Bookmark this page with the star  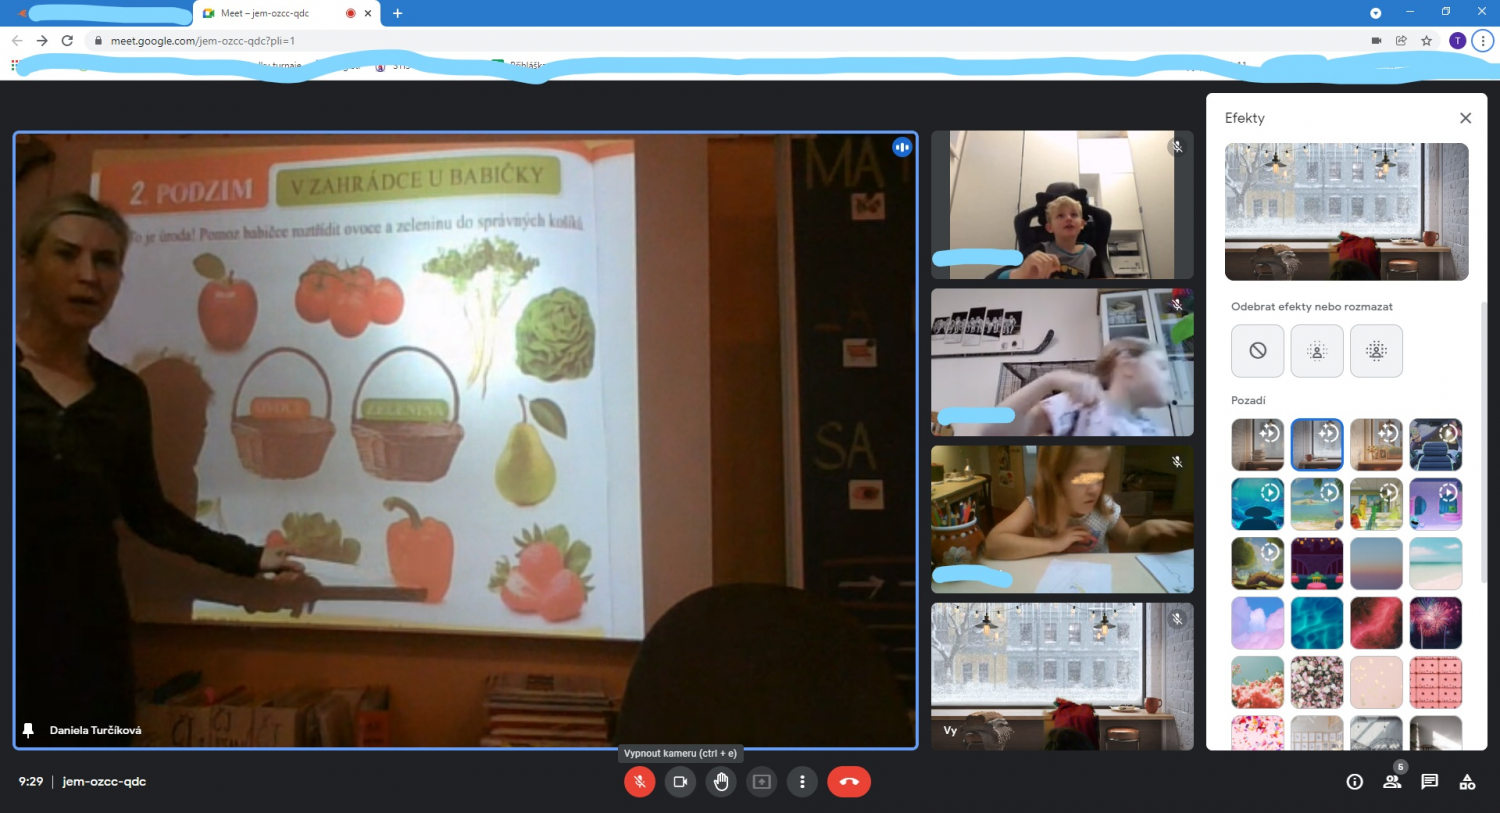(x=1426, y=41)
